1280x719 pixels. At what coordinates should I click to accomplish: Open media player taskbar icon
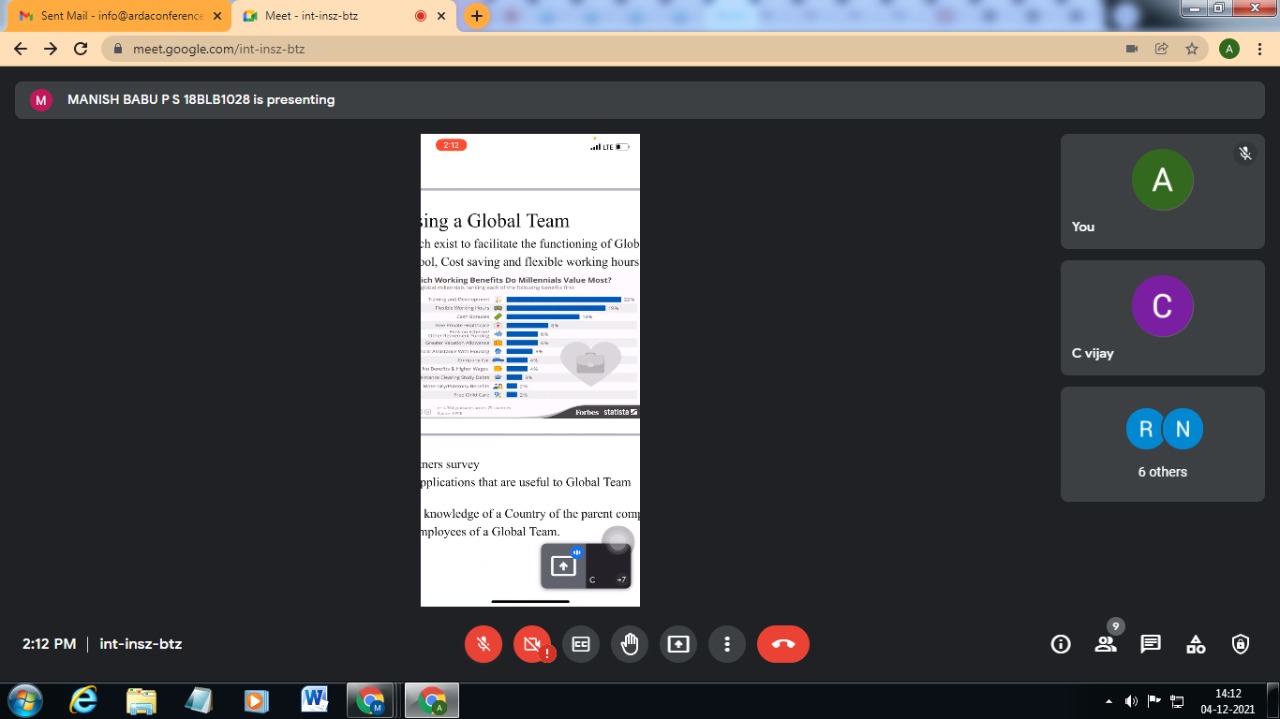click(256, 700)
